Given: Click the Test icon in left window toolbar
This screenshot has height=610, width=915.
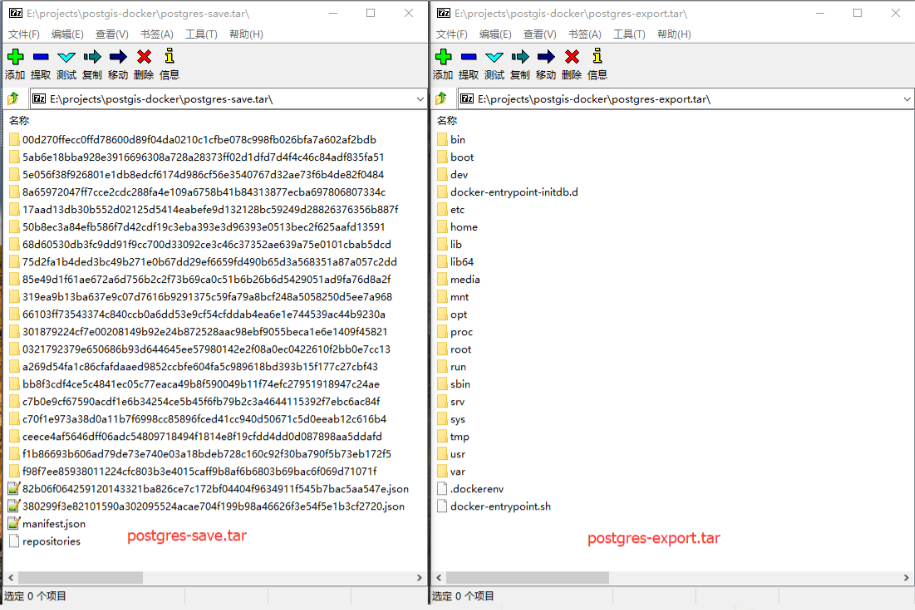Looking at the screenshot, I should coord(66,58).
